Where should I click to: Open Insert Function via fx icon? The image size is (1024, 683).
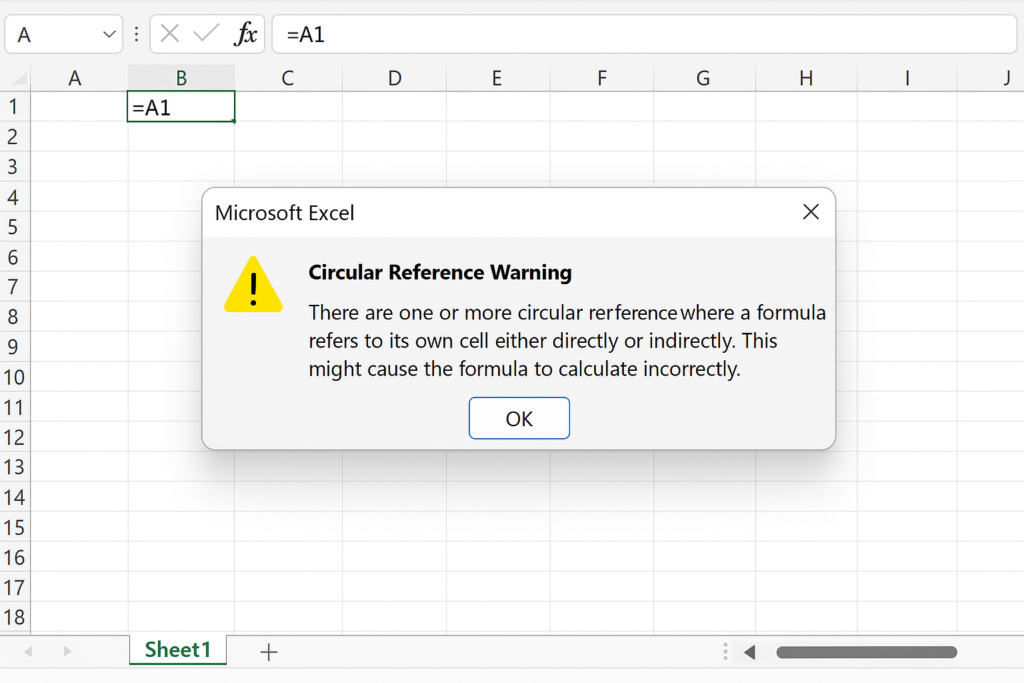pos(245,34)
